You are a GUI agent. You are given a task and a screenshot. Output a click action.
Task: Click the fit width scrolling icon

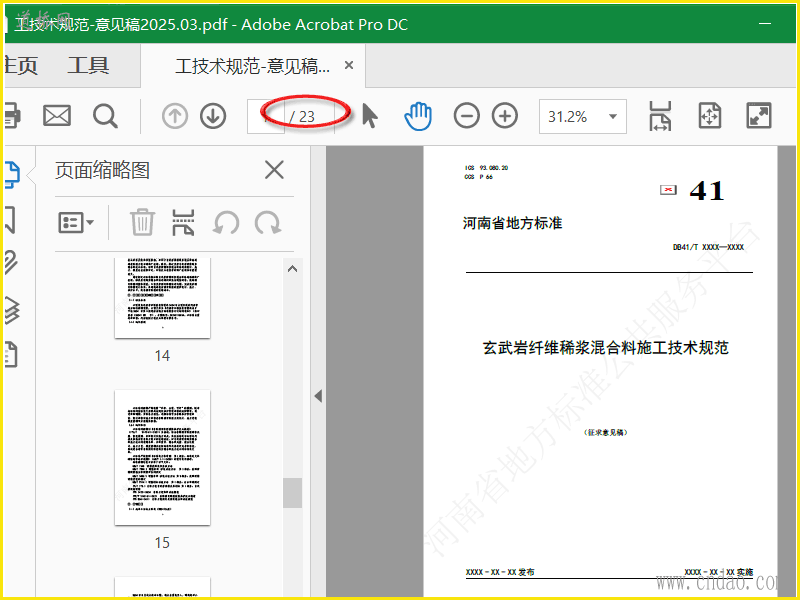pos(660,116)
